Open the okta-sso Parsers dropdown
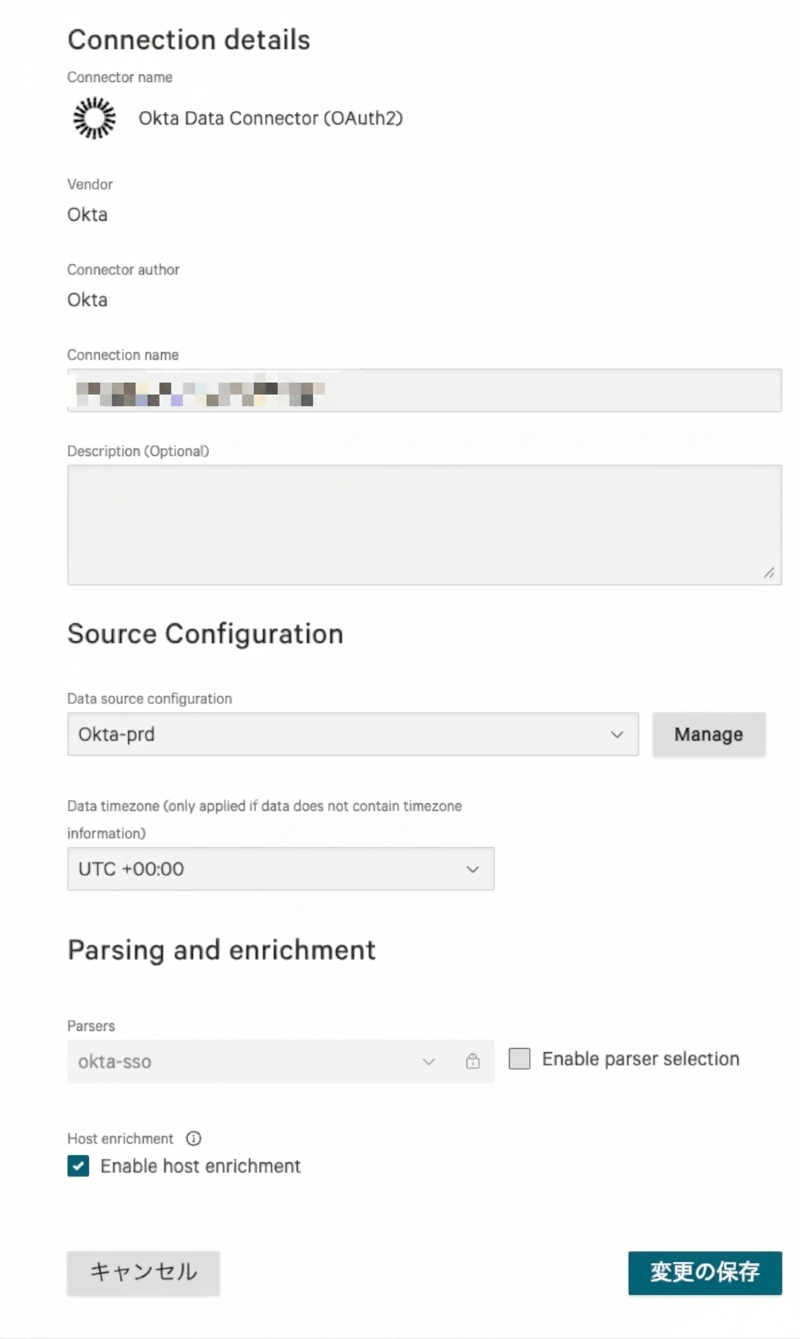 [x=281, y=1061]
